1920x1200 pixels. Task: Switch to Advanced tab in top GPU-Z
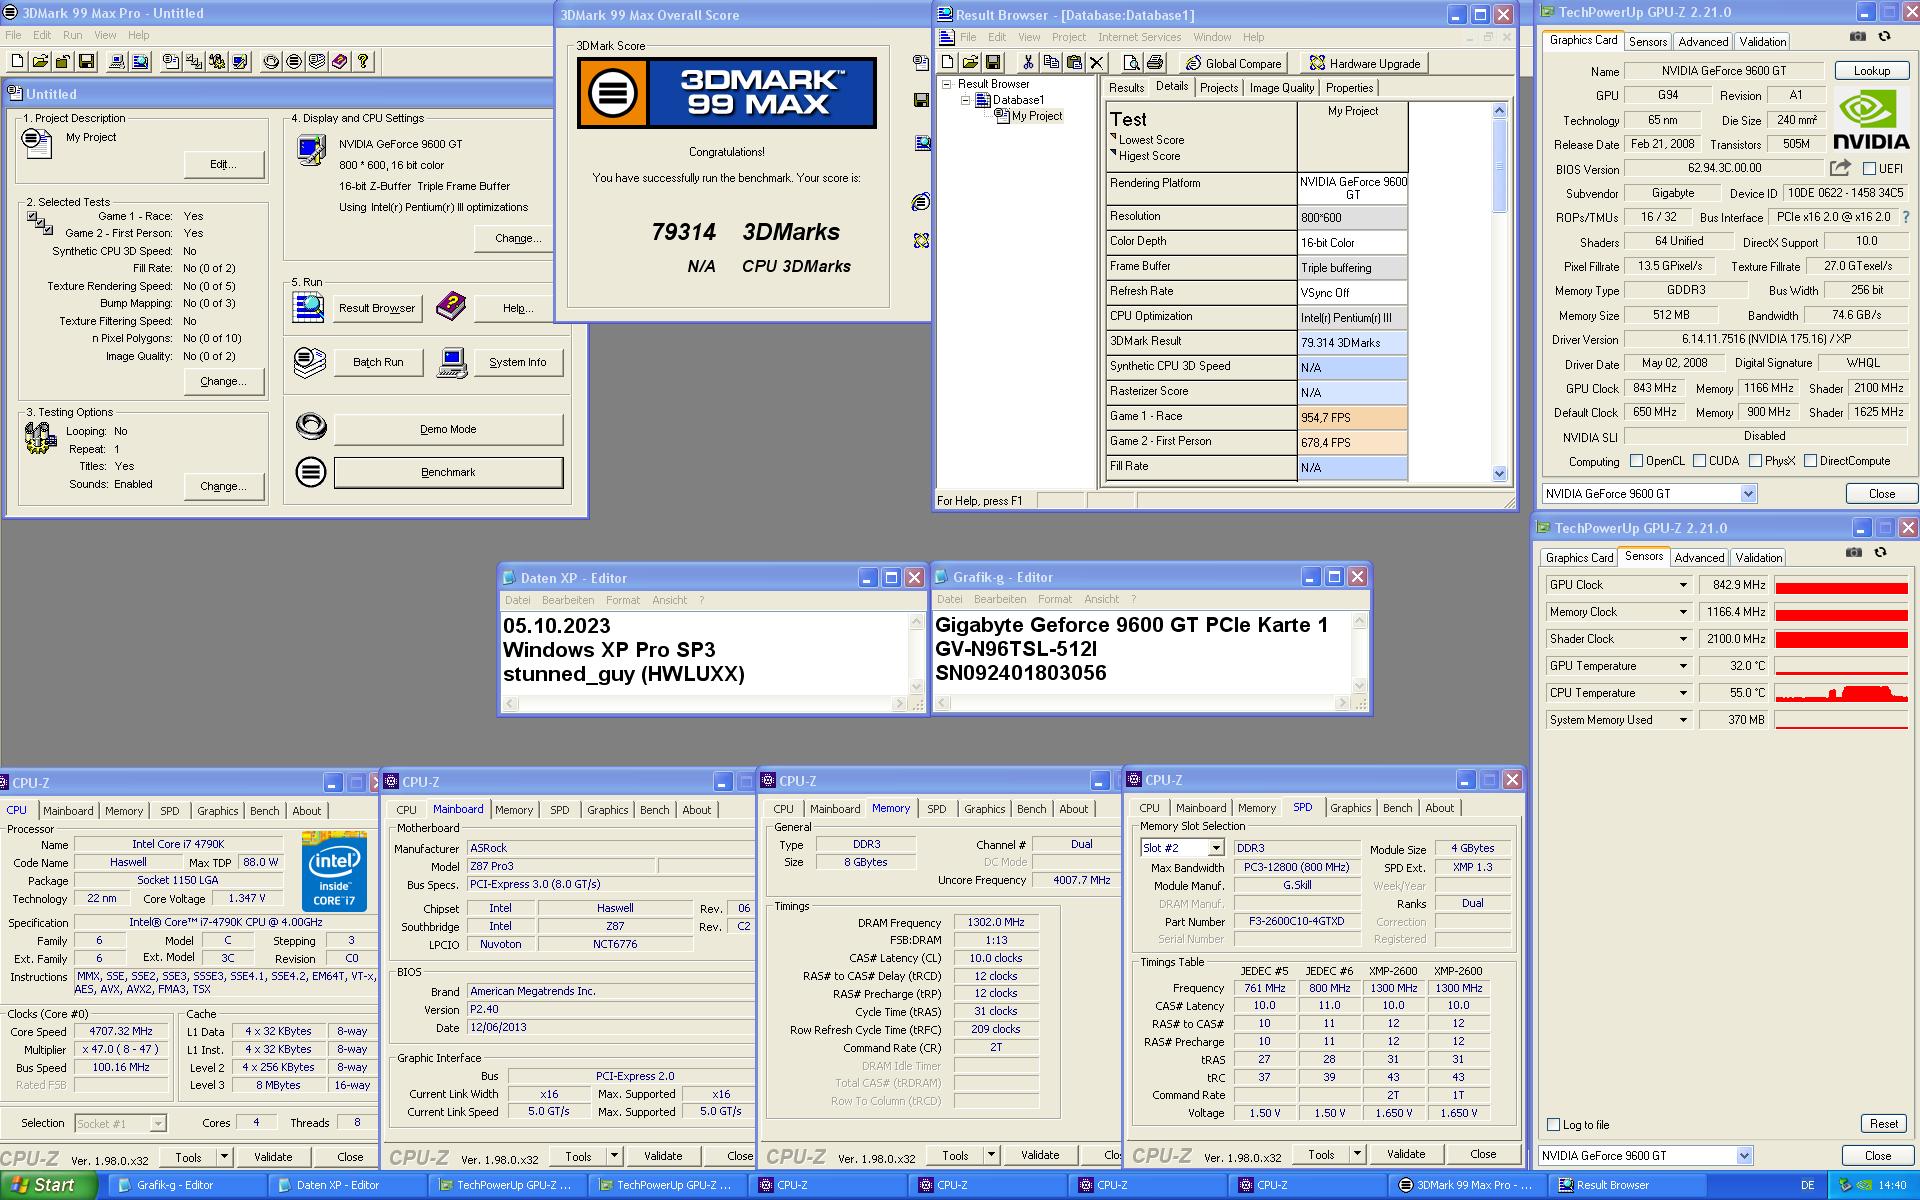pos(1703,42)
